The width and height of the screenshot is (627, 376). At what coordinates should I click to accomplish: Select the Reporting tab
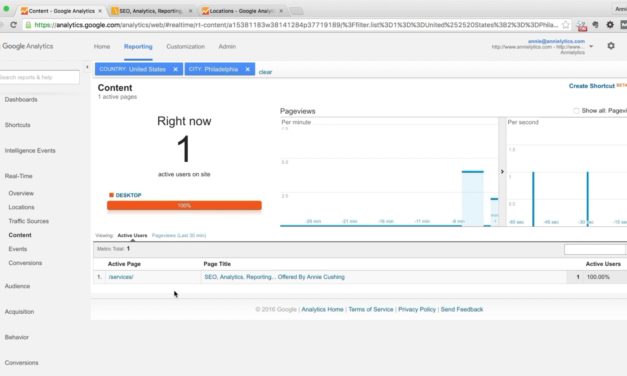[138, 46]
